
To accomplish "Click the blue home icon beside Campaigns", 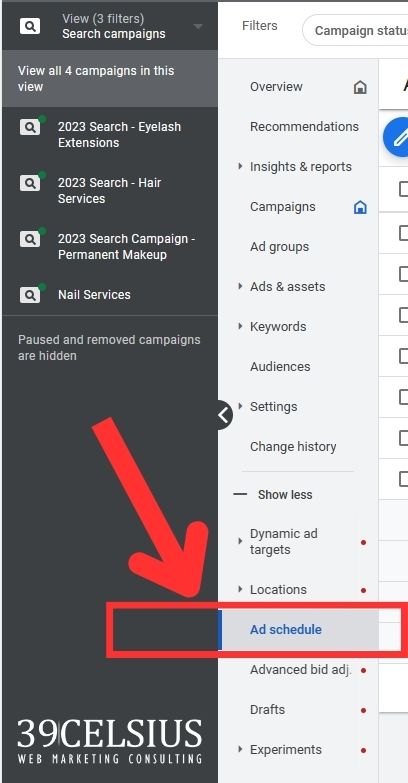I will click(360, 207).
